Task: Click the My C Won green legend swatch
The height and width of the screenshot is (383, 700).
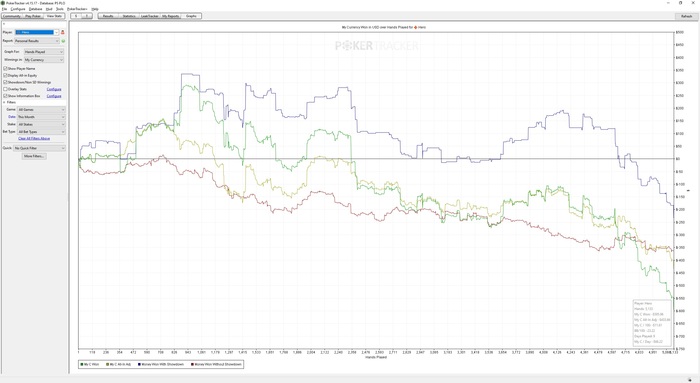Action: [x=82, y=364]
